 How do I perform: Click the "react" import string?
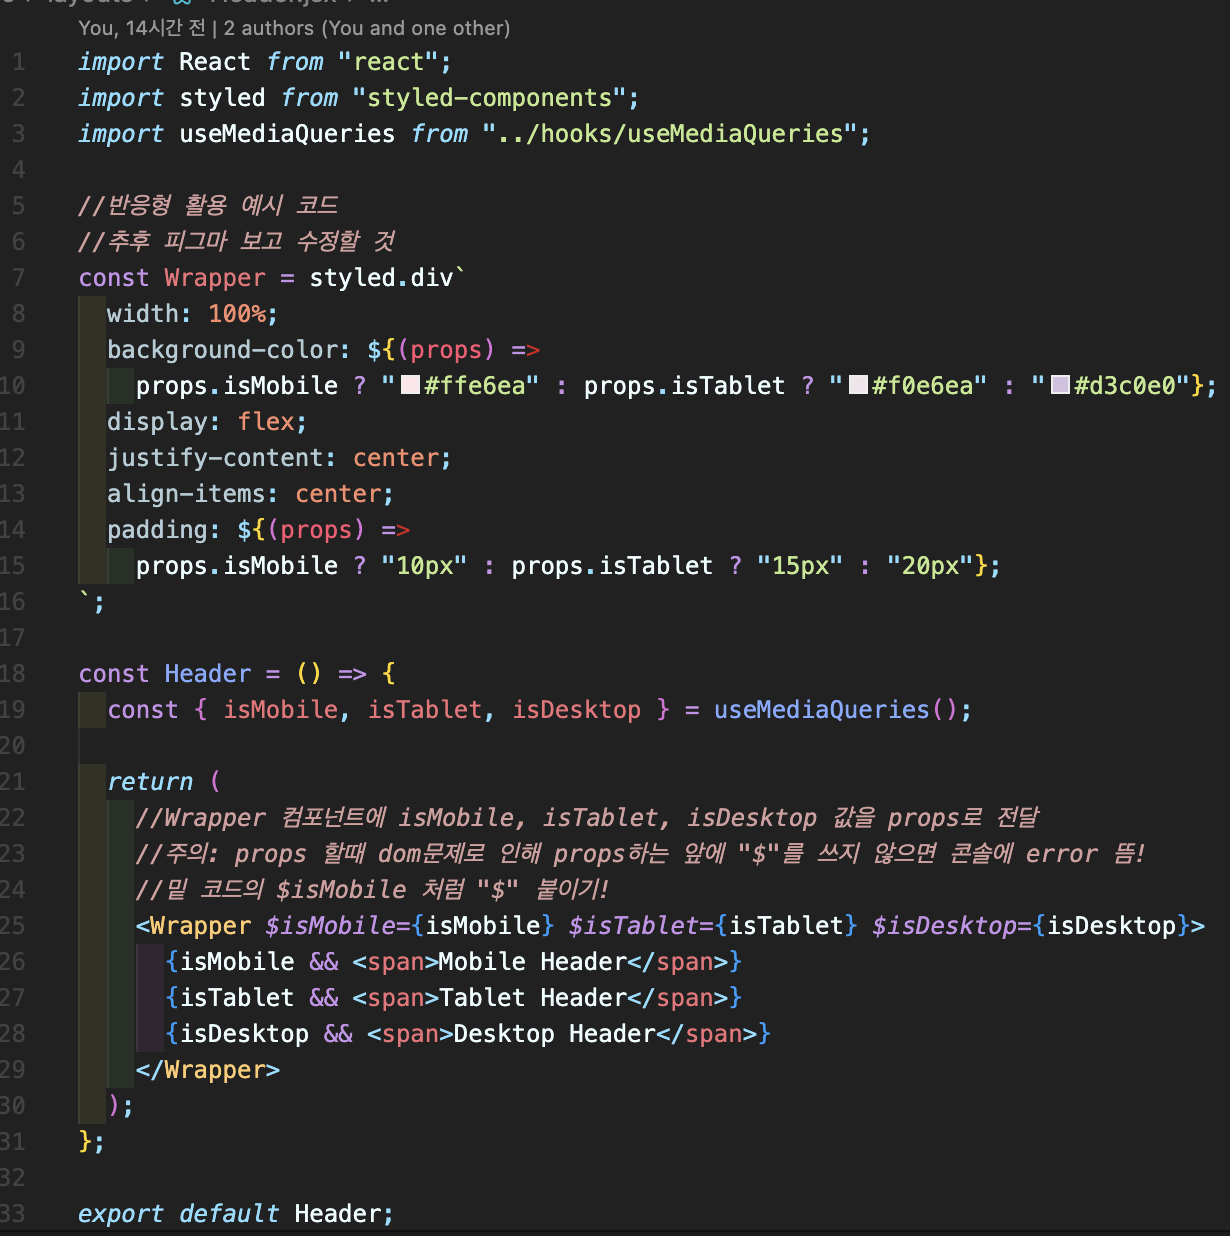click(388, 62)
